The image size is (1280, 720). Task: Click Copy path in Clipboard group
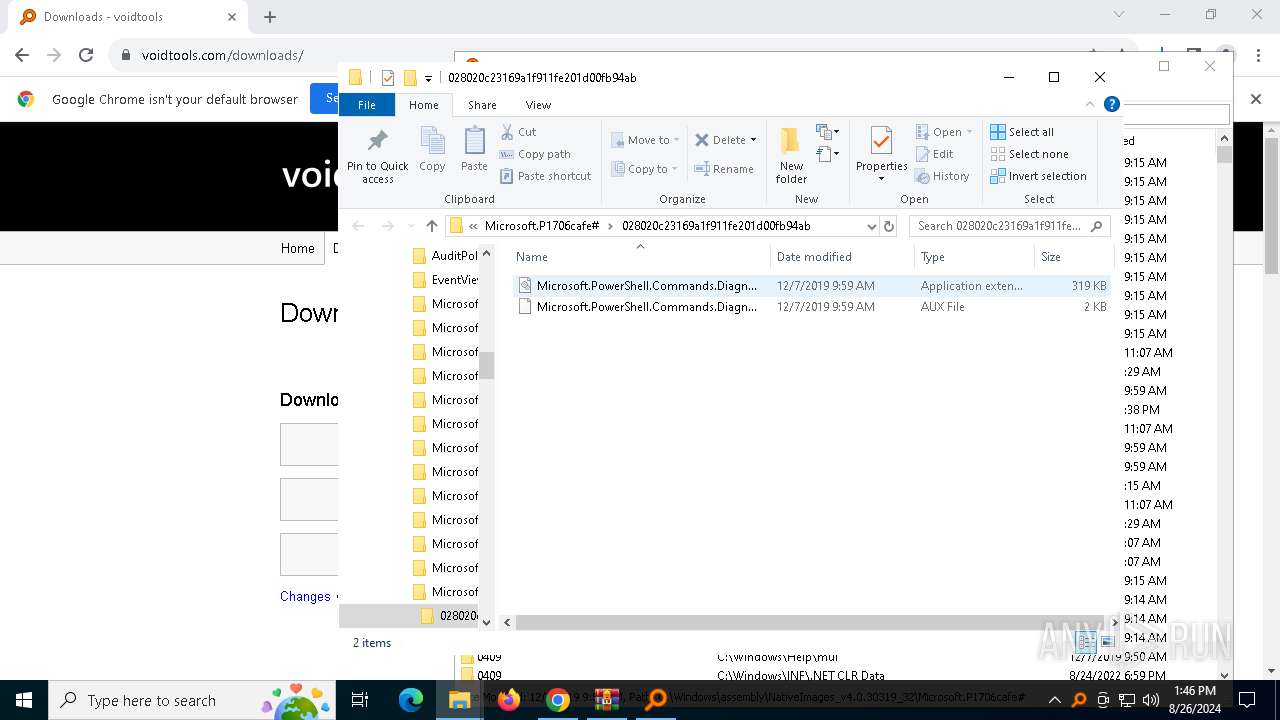point(535,154)
